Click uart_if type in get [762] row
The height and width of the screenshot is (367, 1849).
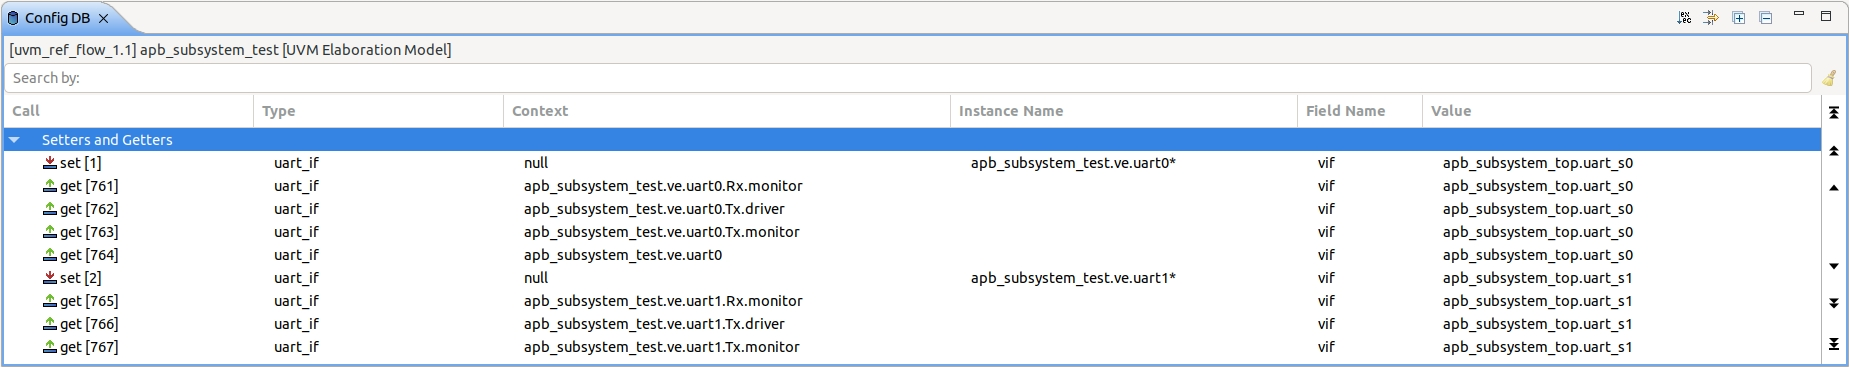point(296,209)
